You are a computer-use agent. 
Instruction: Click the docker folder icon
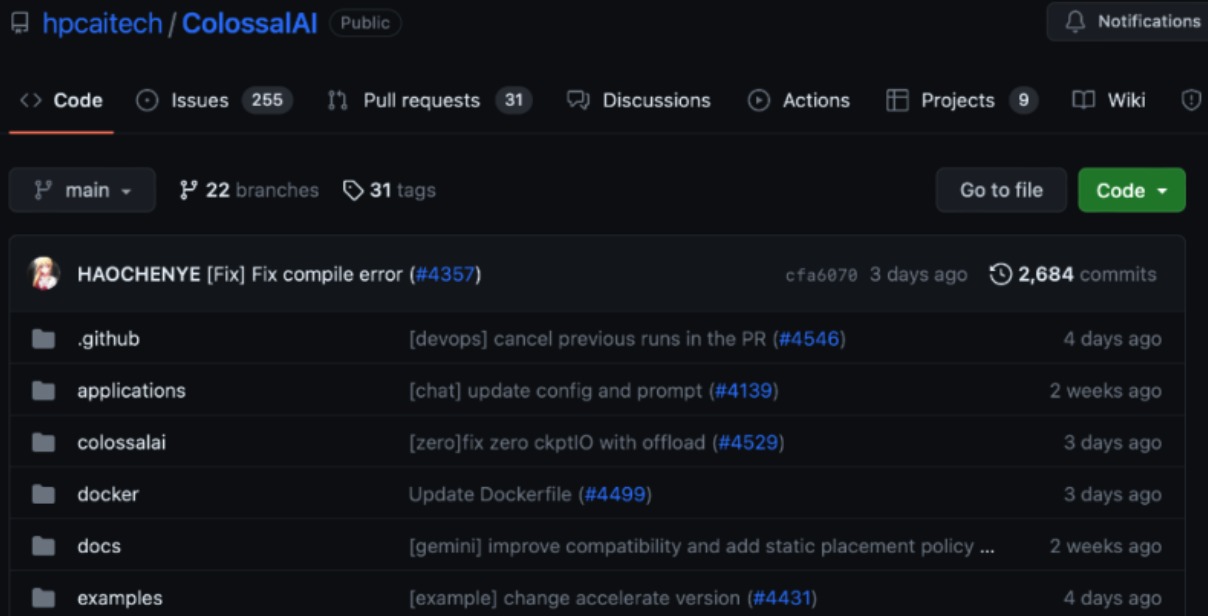click(x=43, y=494)
